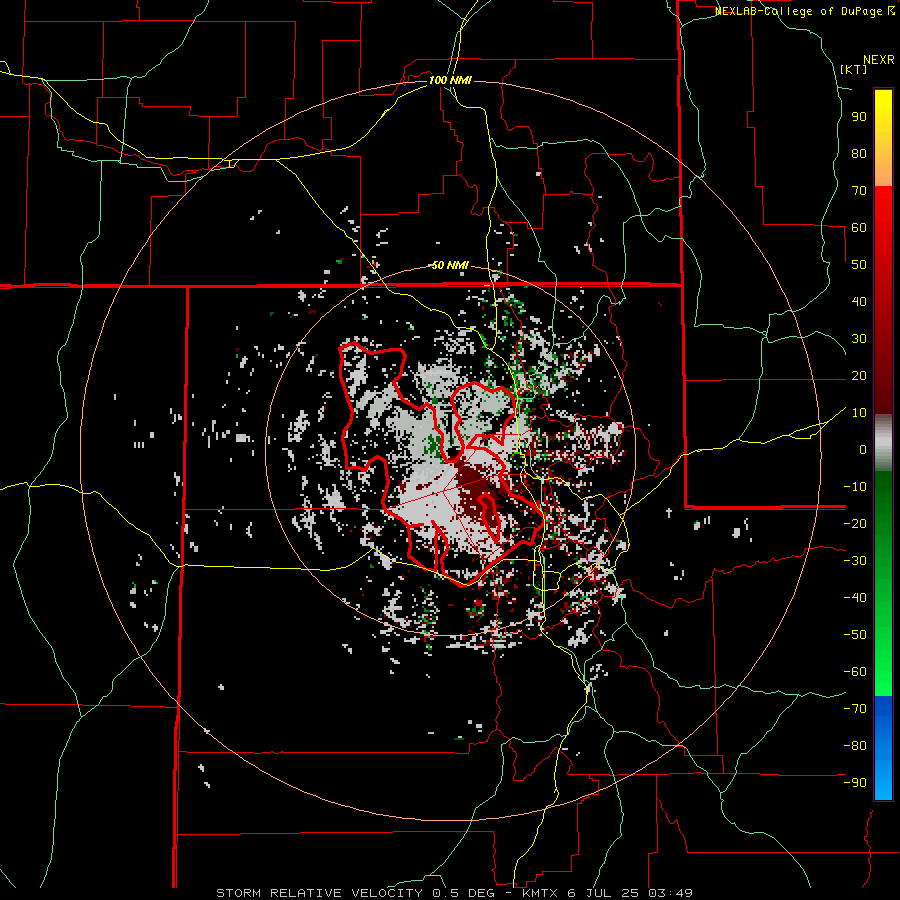
Task: Select the 90 value on the velocity scale
Action: click(859, 117)
